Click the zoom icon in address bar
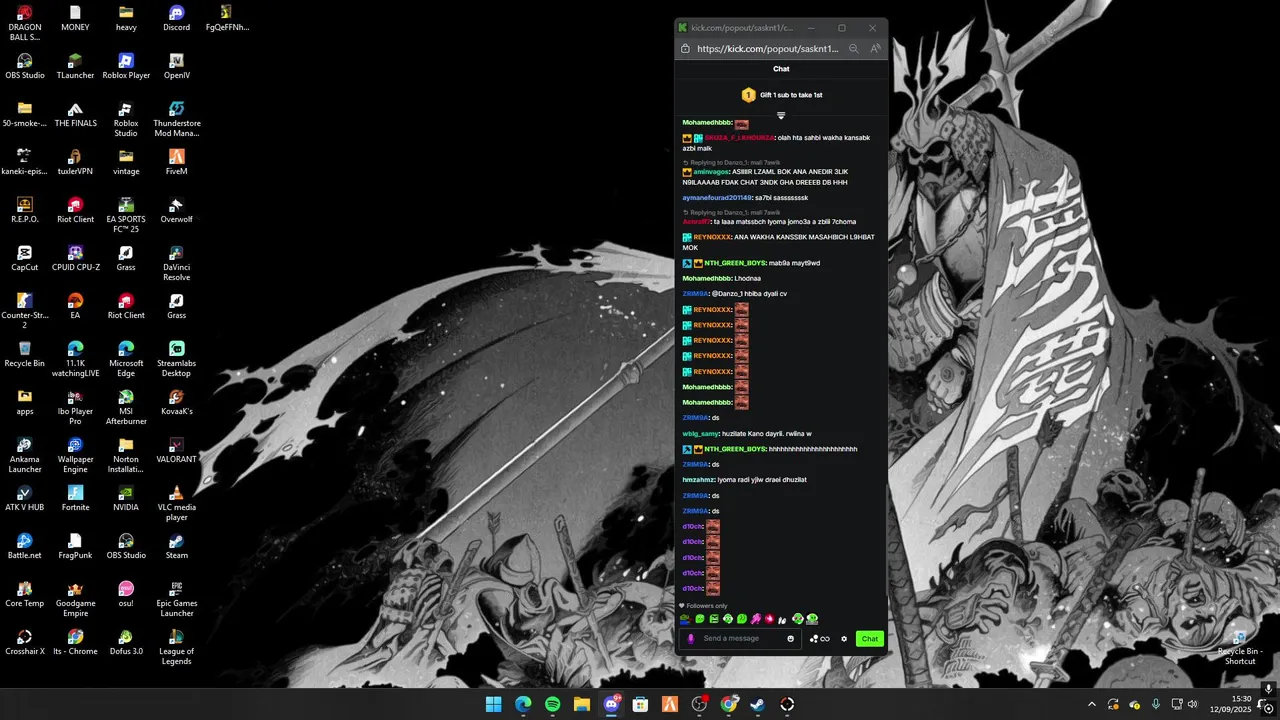1280x720 pixels. point(854,48)
